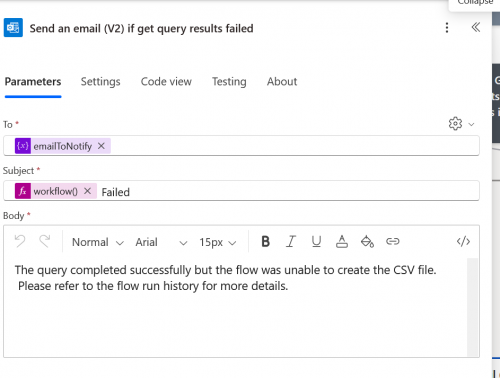Expand the Normal paragraph style dropdown
The width and height of the screenshot is (500, 378).
[x=98, y=242]
